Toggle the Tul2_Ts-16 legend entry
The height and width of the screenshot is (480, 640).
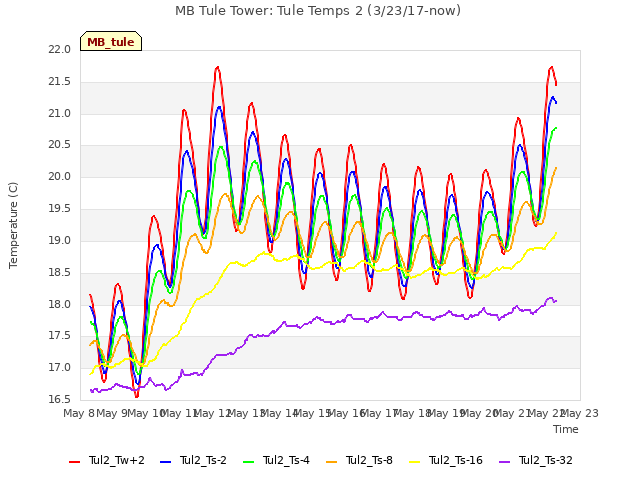tap(446, 460)
